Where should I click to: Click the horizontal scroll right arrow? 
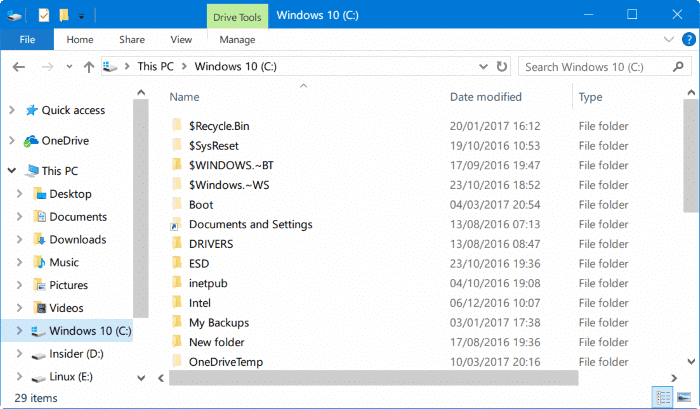coord(674,378)
